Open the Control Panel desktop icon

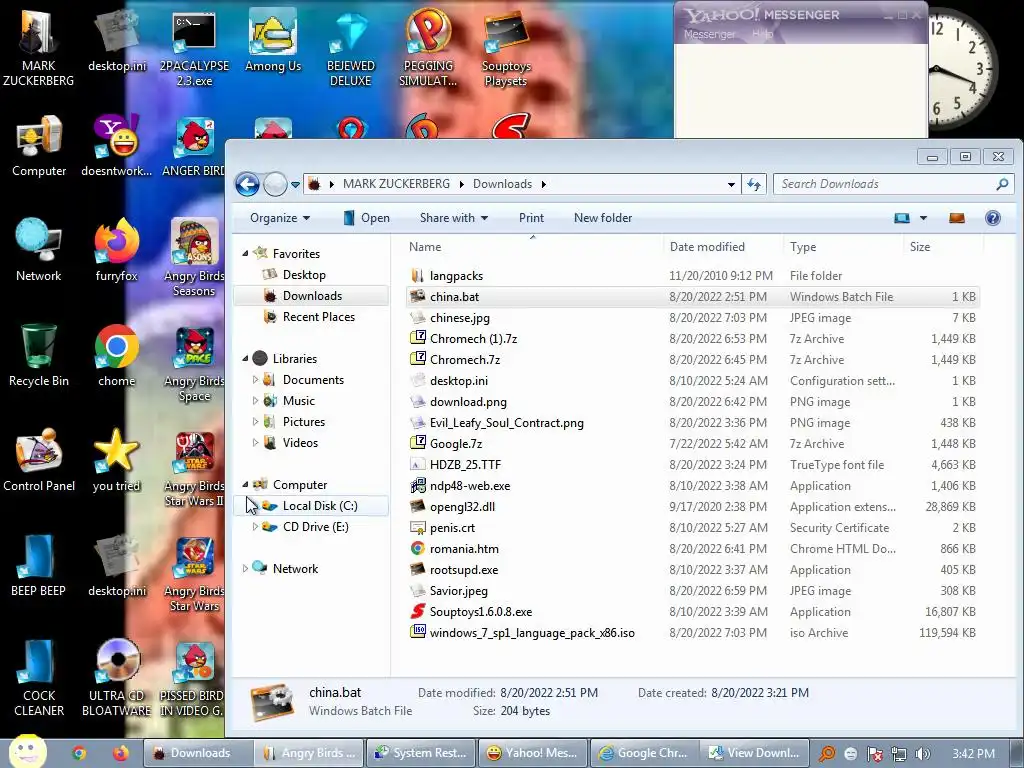[39, 460]
